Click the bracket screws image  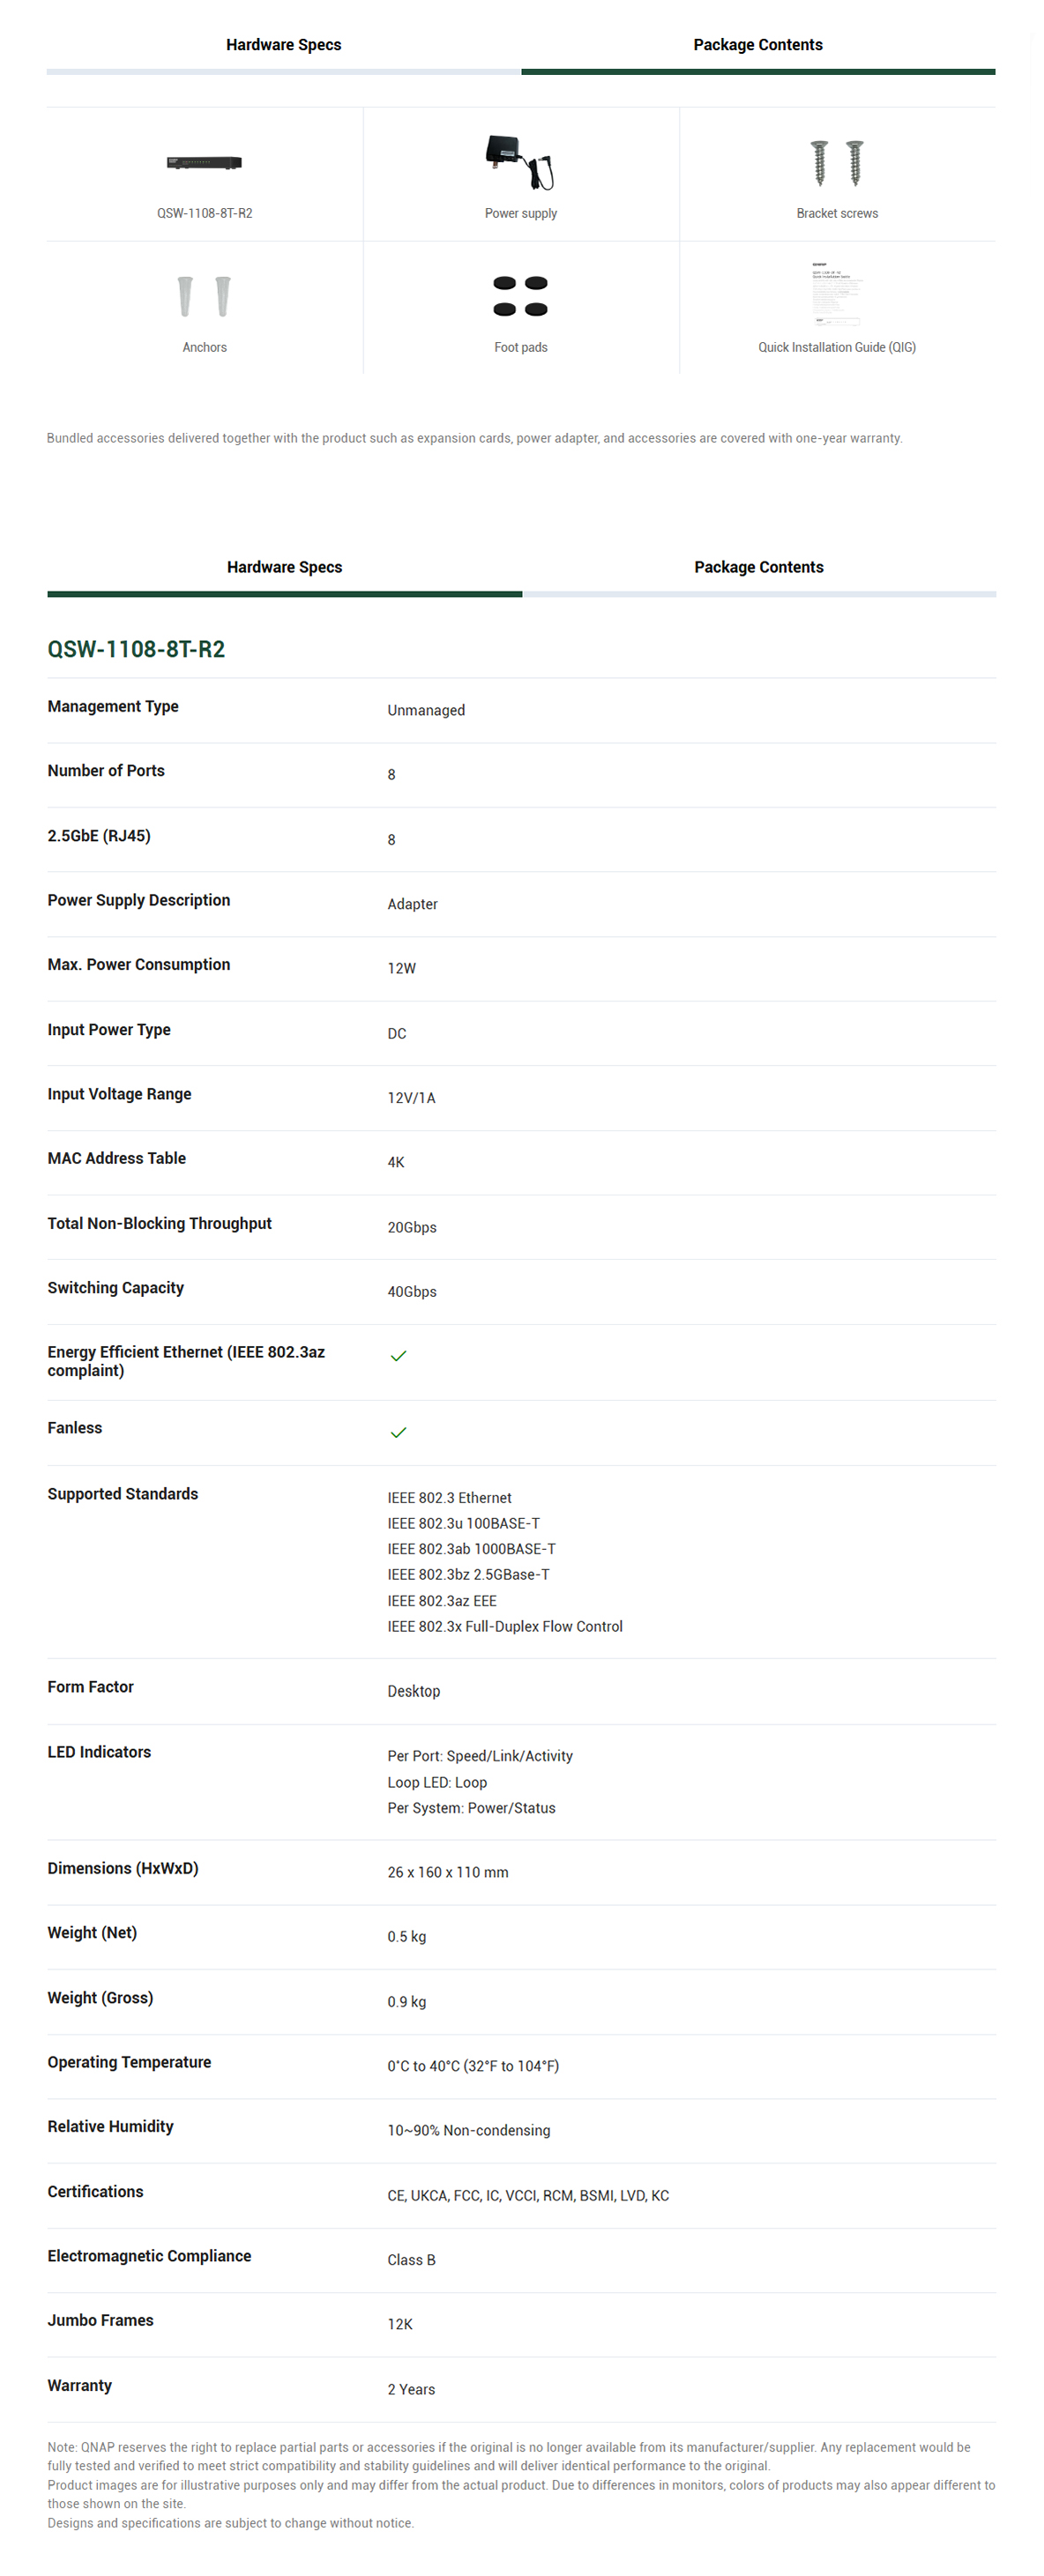837,163
